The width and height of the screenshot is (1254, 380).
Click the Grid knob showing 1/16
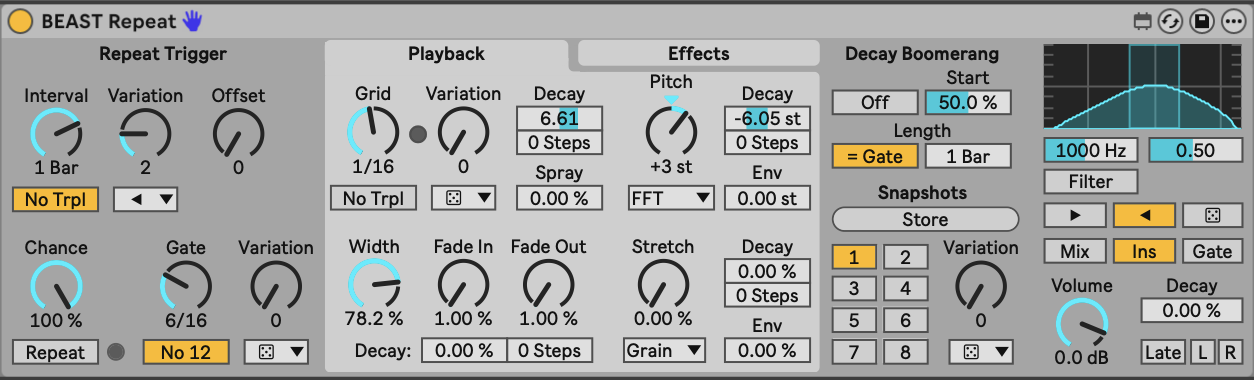tap(372, 131)
